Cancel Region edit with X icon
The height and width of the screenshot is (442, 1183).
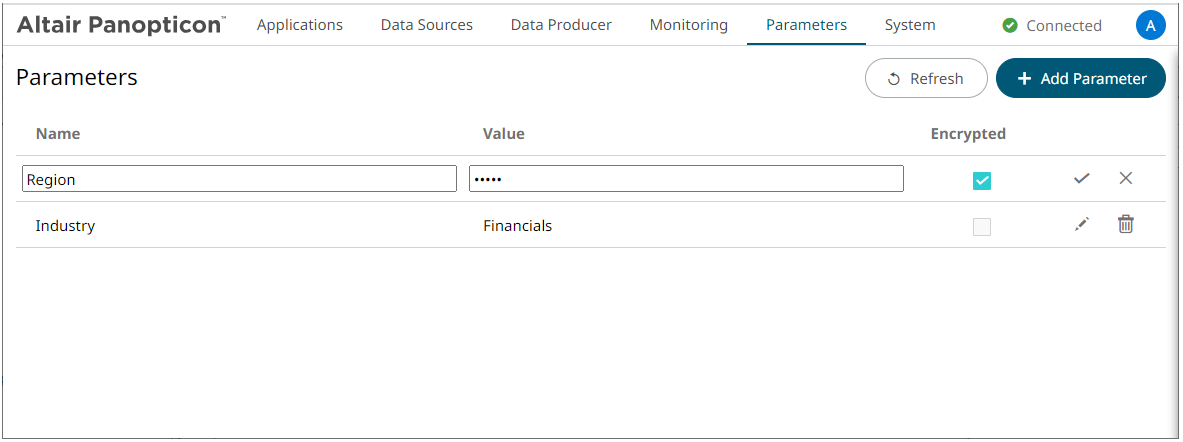1126,179
